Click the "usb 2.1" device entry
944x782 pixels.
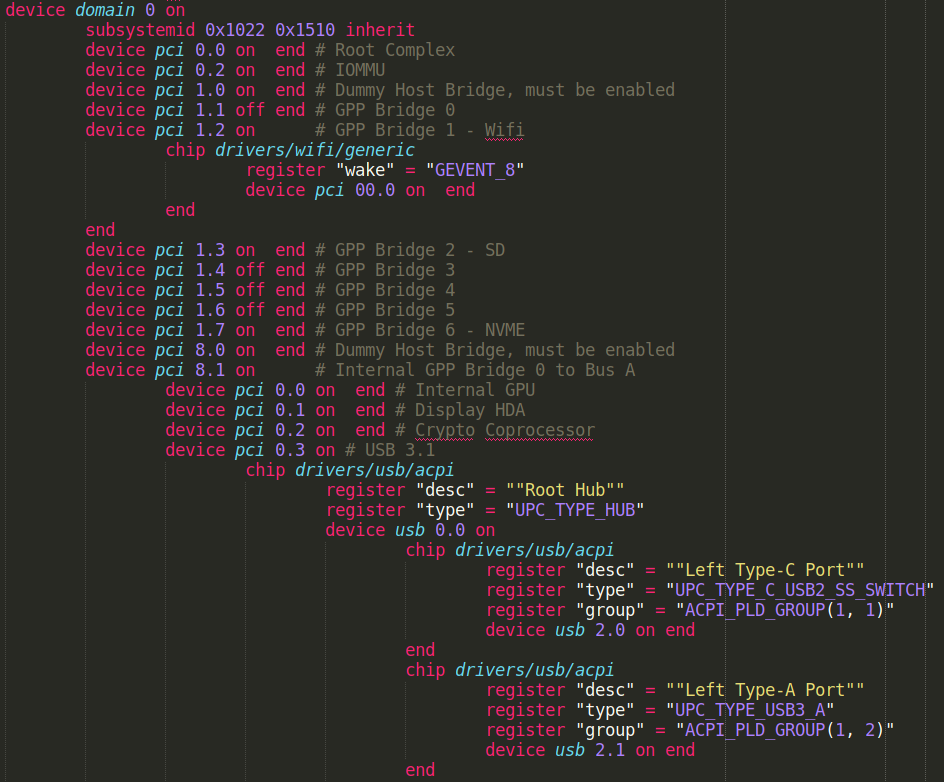[x=591, y=750]
